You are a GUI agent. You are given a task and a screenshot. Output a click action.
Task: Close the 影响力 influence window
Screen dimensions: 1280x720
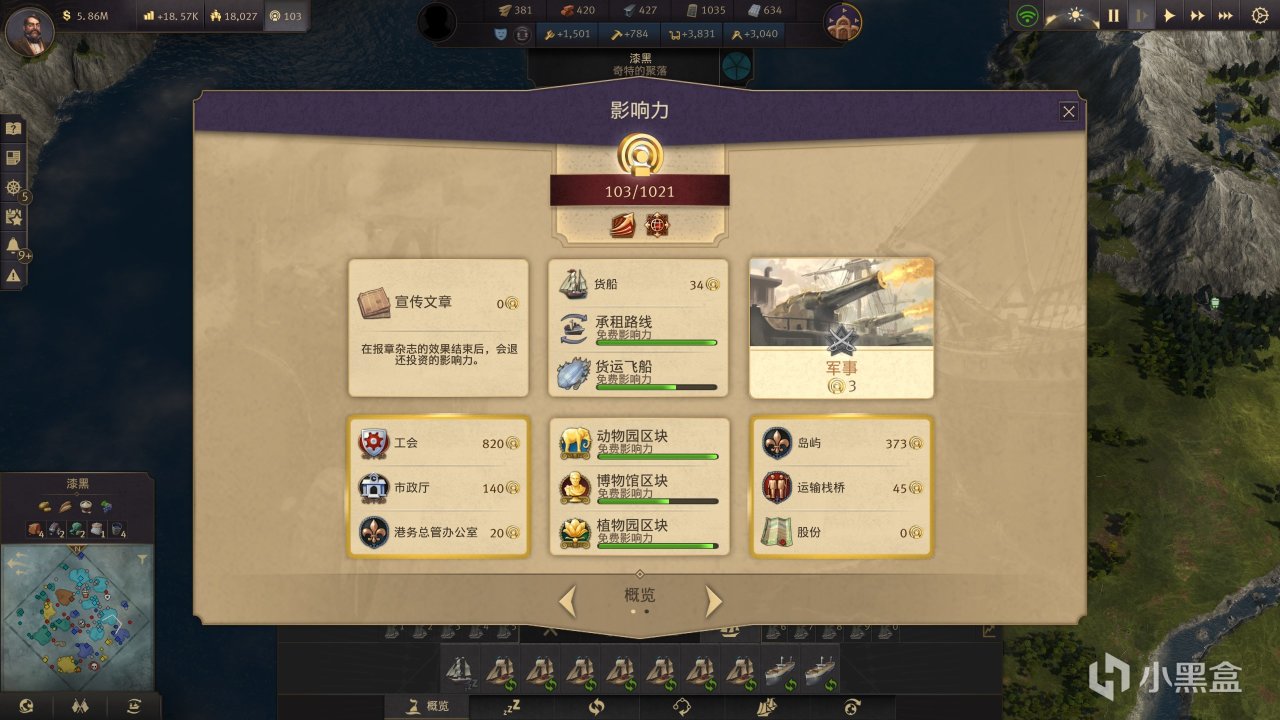(x=1069, y=112)
